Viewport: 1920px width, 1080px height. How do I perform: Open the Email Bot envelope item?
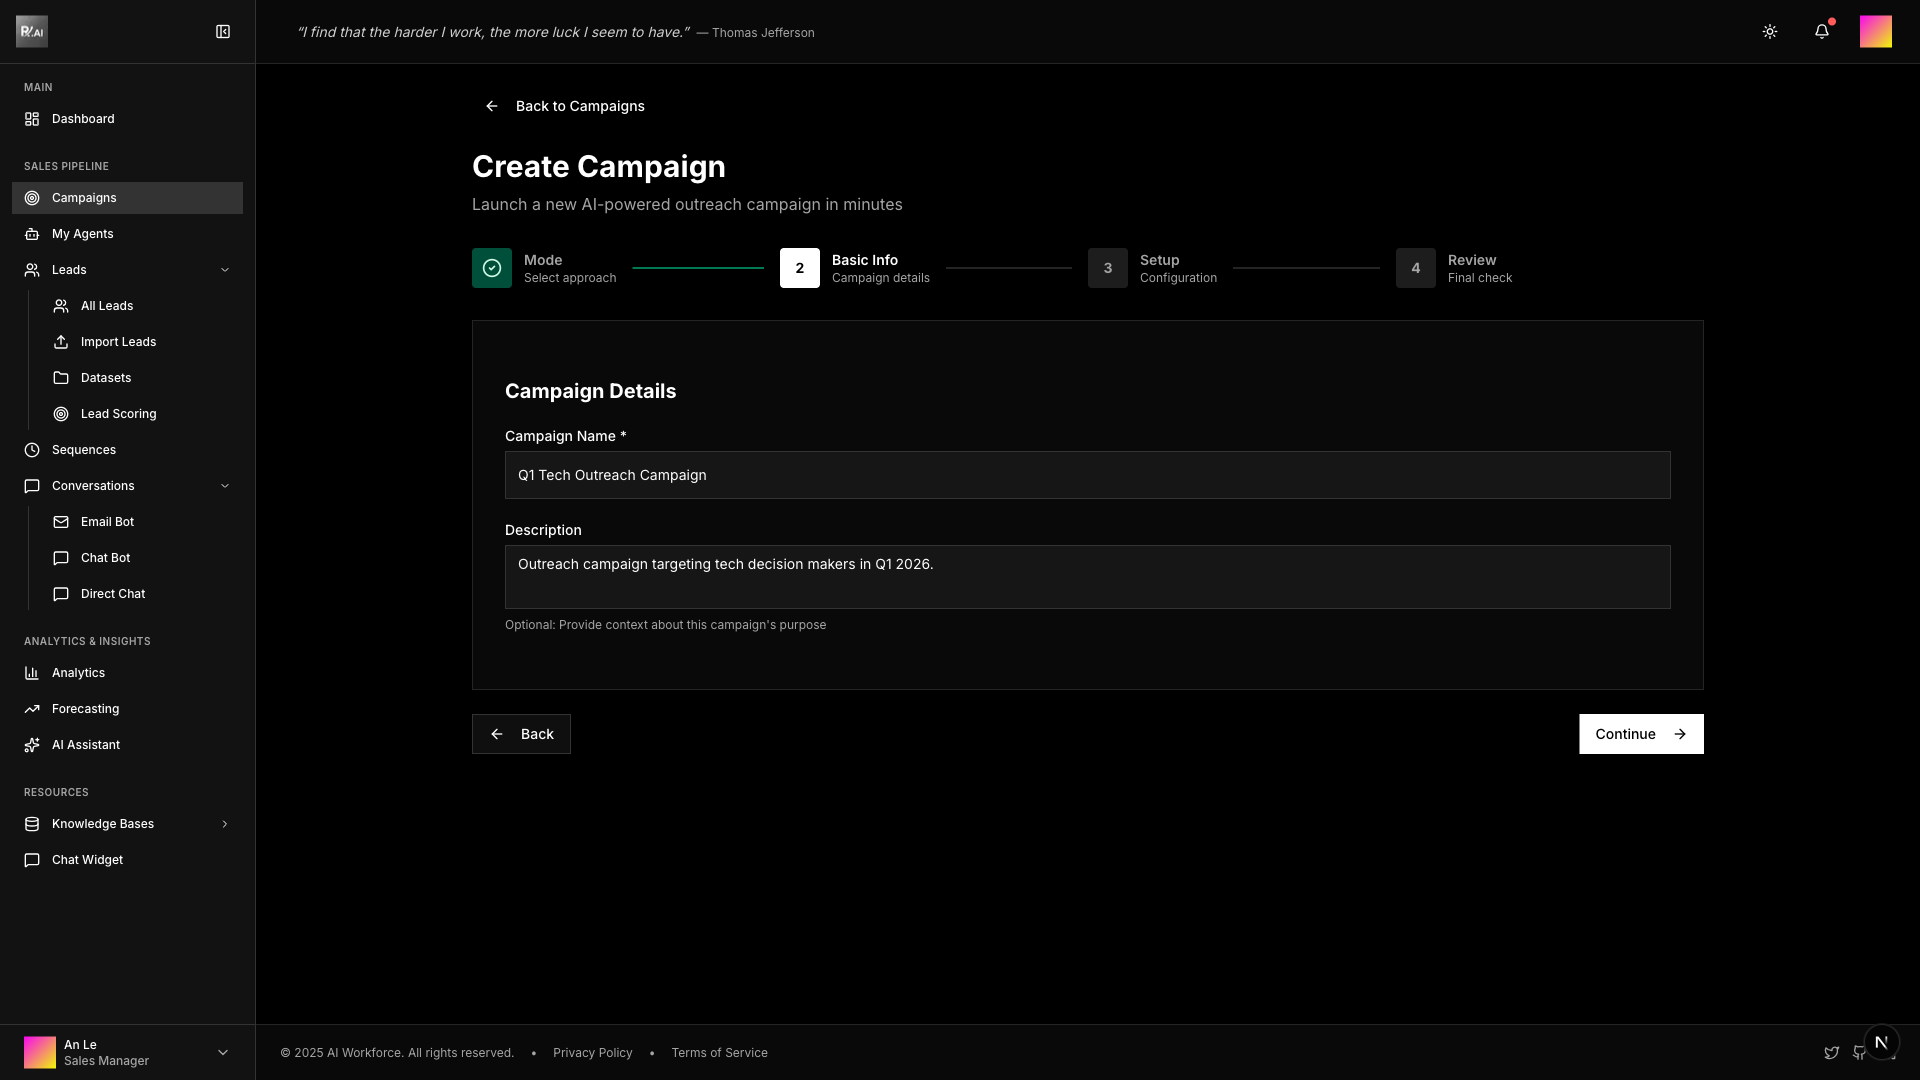tap(107, 522)
